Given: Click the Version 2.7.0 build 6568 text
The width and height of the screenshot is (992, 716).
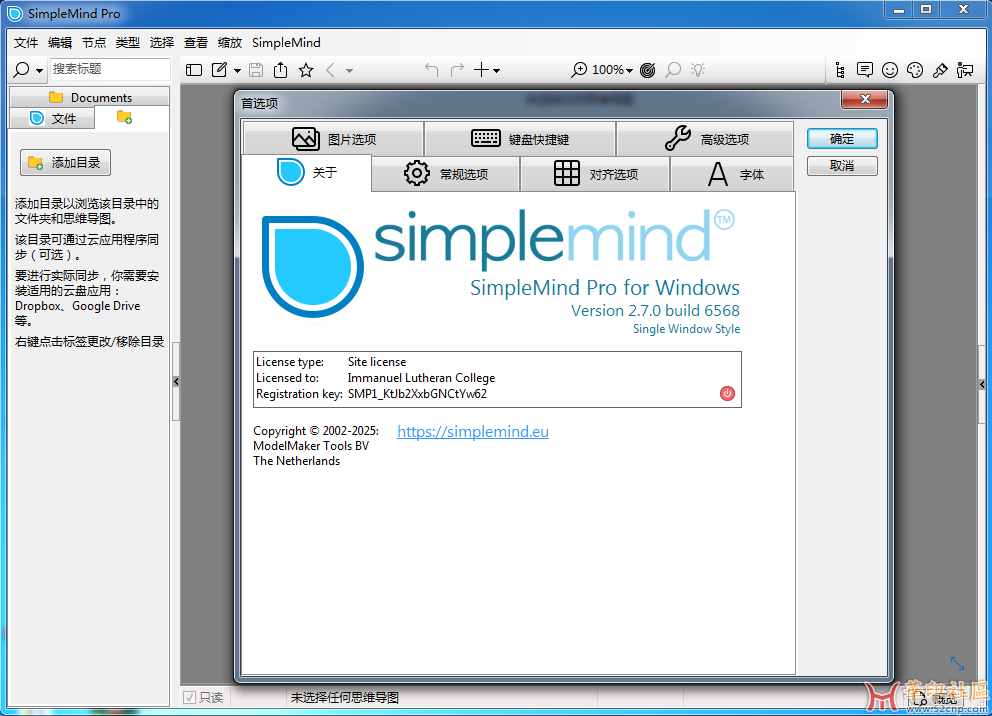Looking at the screenshot, I should tap(655, 311).
